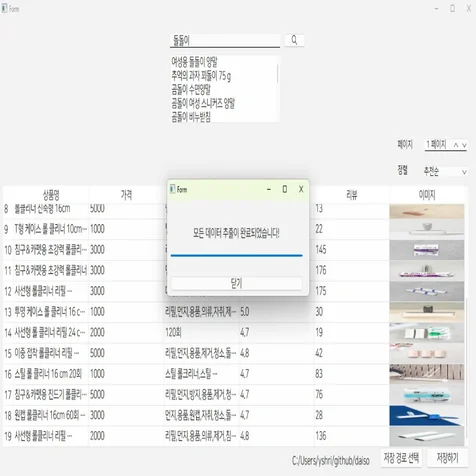Select row 11 침구&카펫용 초강력 롤클리너

(x=51, y=270)
